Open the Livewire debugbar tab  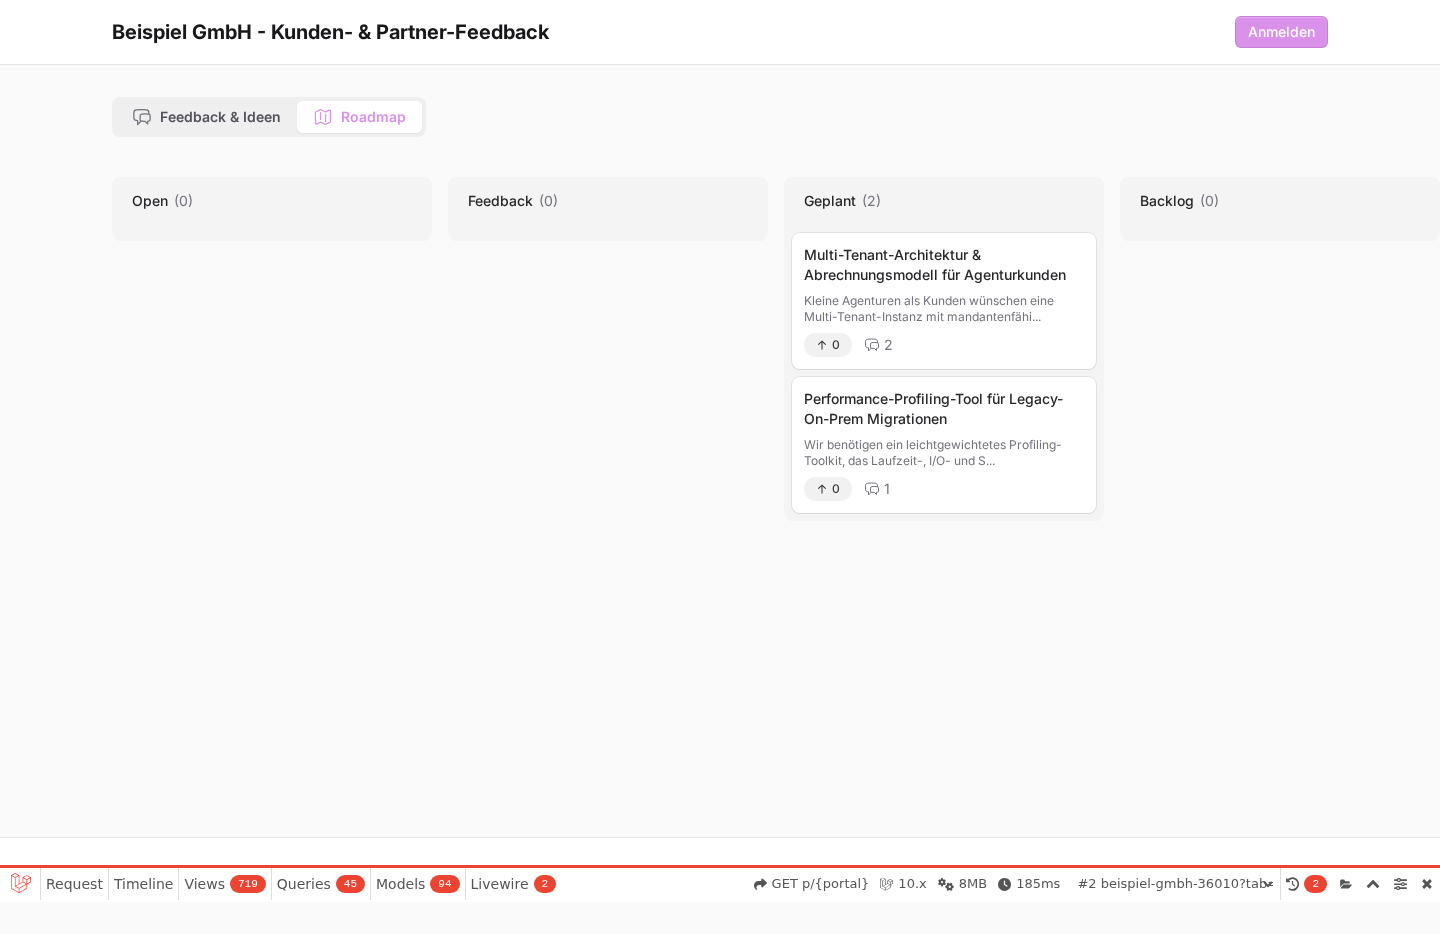click(x=513, y=884)
